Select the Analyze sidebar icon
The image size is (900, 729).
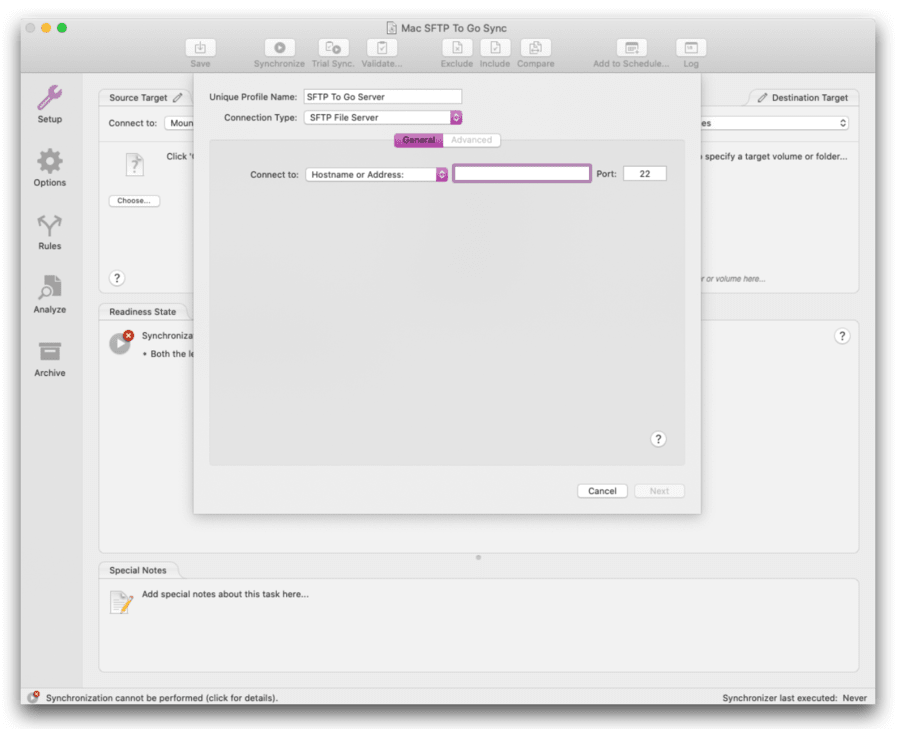click(x=48, y=294)
